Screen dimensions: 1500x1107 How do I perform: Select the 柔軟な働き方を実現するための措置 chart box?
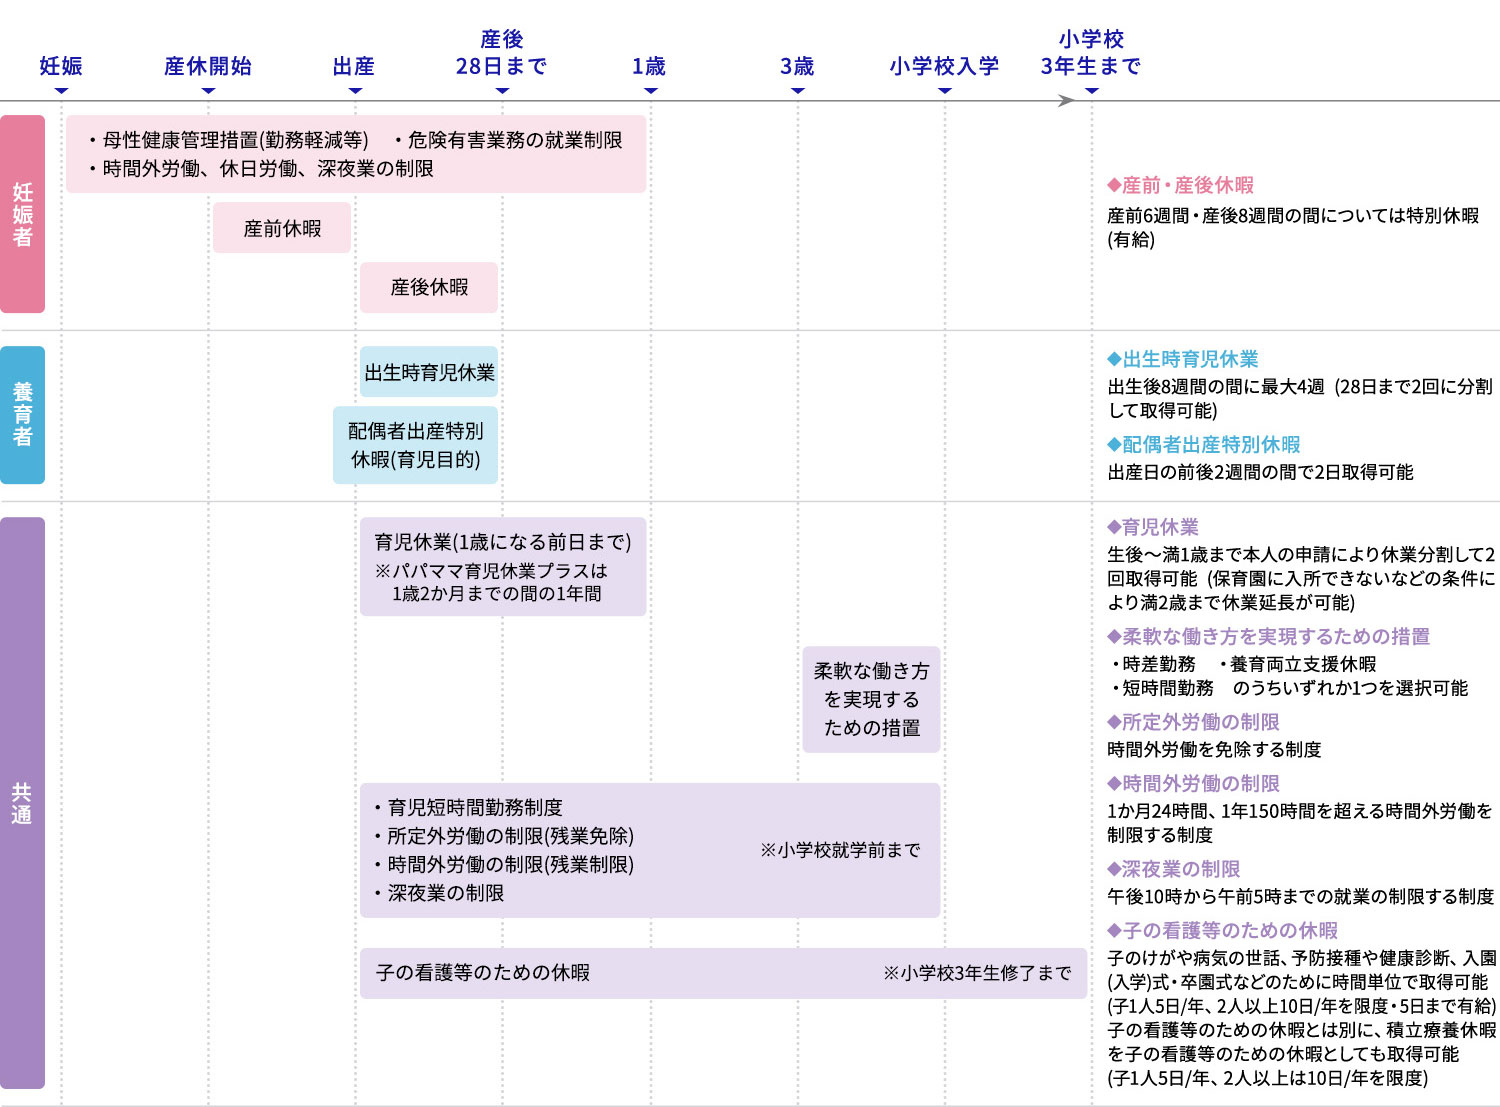[x=871, y=699]
